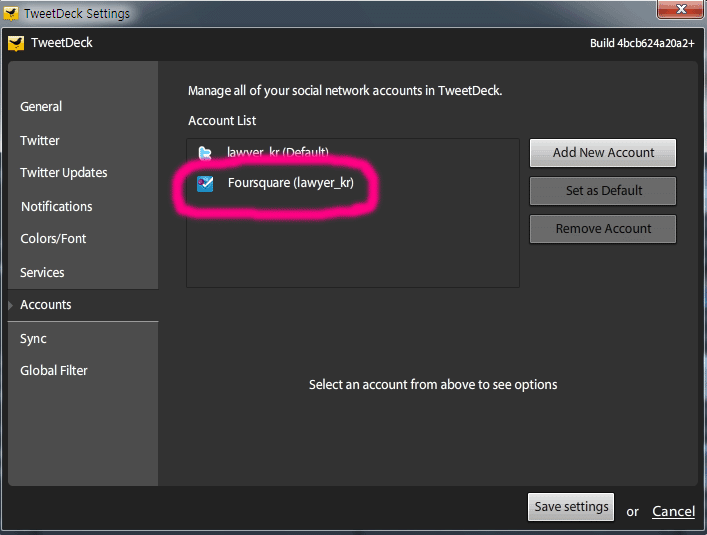Save settings with the bottom button
707x535 pixels.
click(x=571, y=507)
